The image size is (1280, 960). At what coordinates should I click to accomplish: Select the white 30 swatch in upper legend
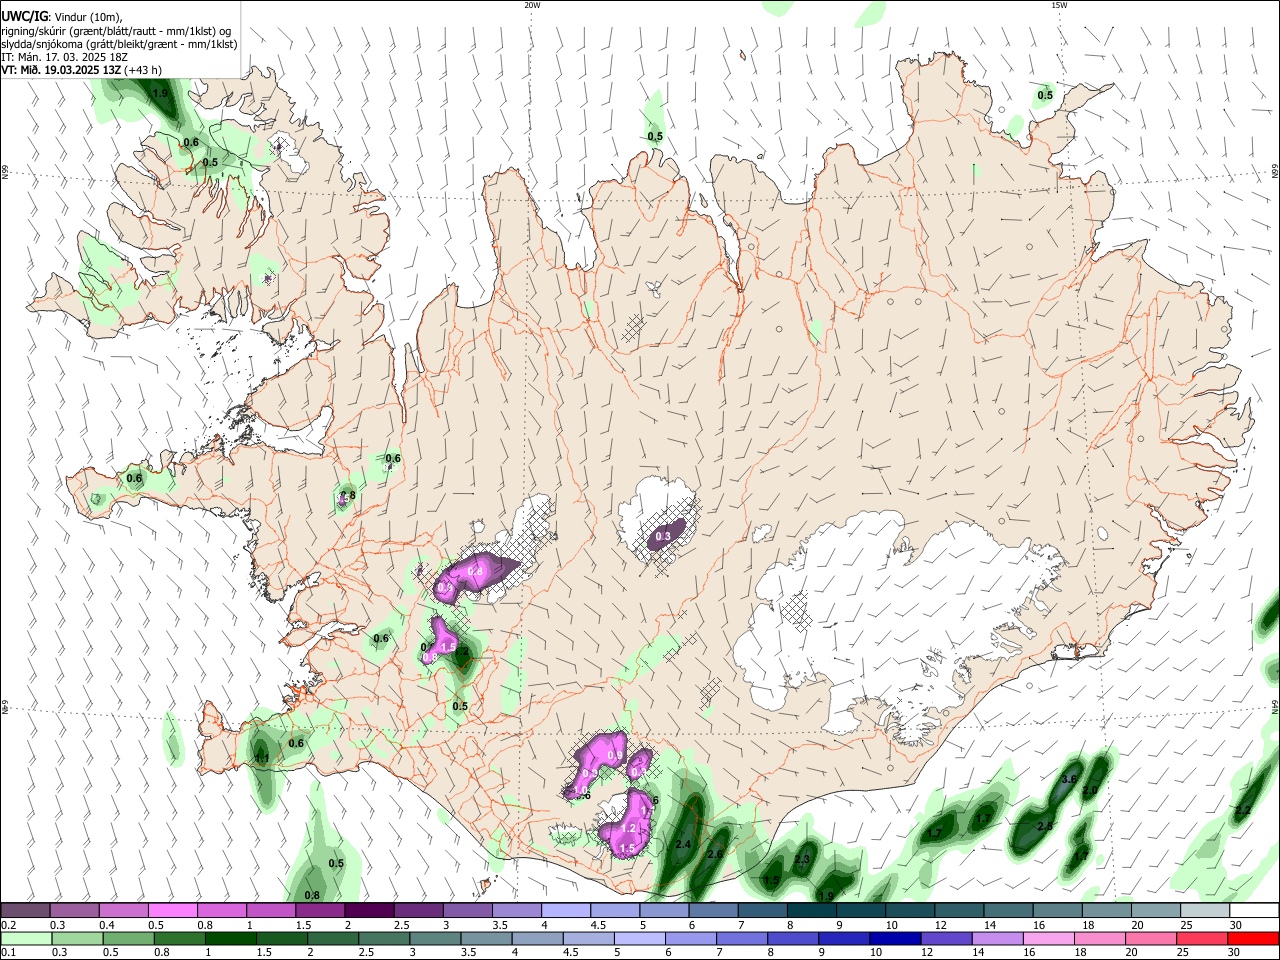coord(1254,910)
